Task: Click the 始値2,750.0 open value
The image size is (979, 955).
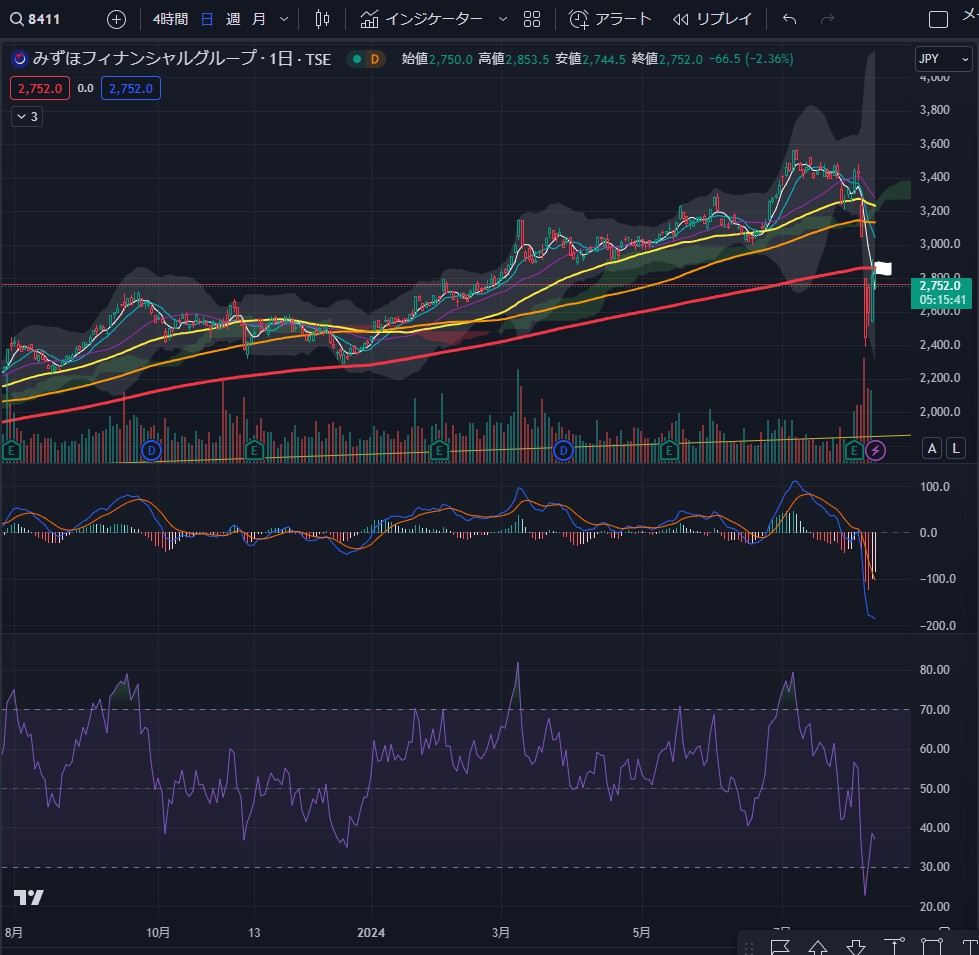Action: (x=437, y=59)
